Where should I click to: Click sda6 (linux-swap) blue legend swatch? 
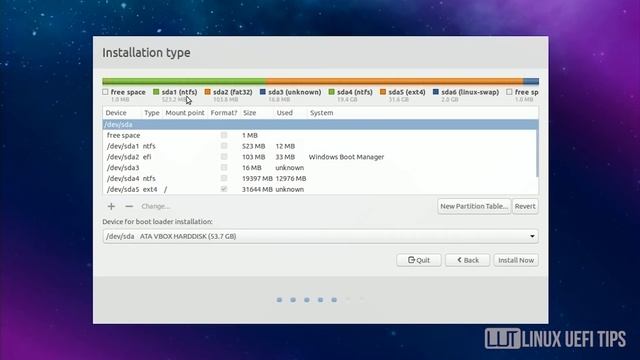coord(436,92)
